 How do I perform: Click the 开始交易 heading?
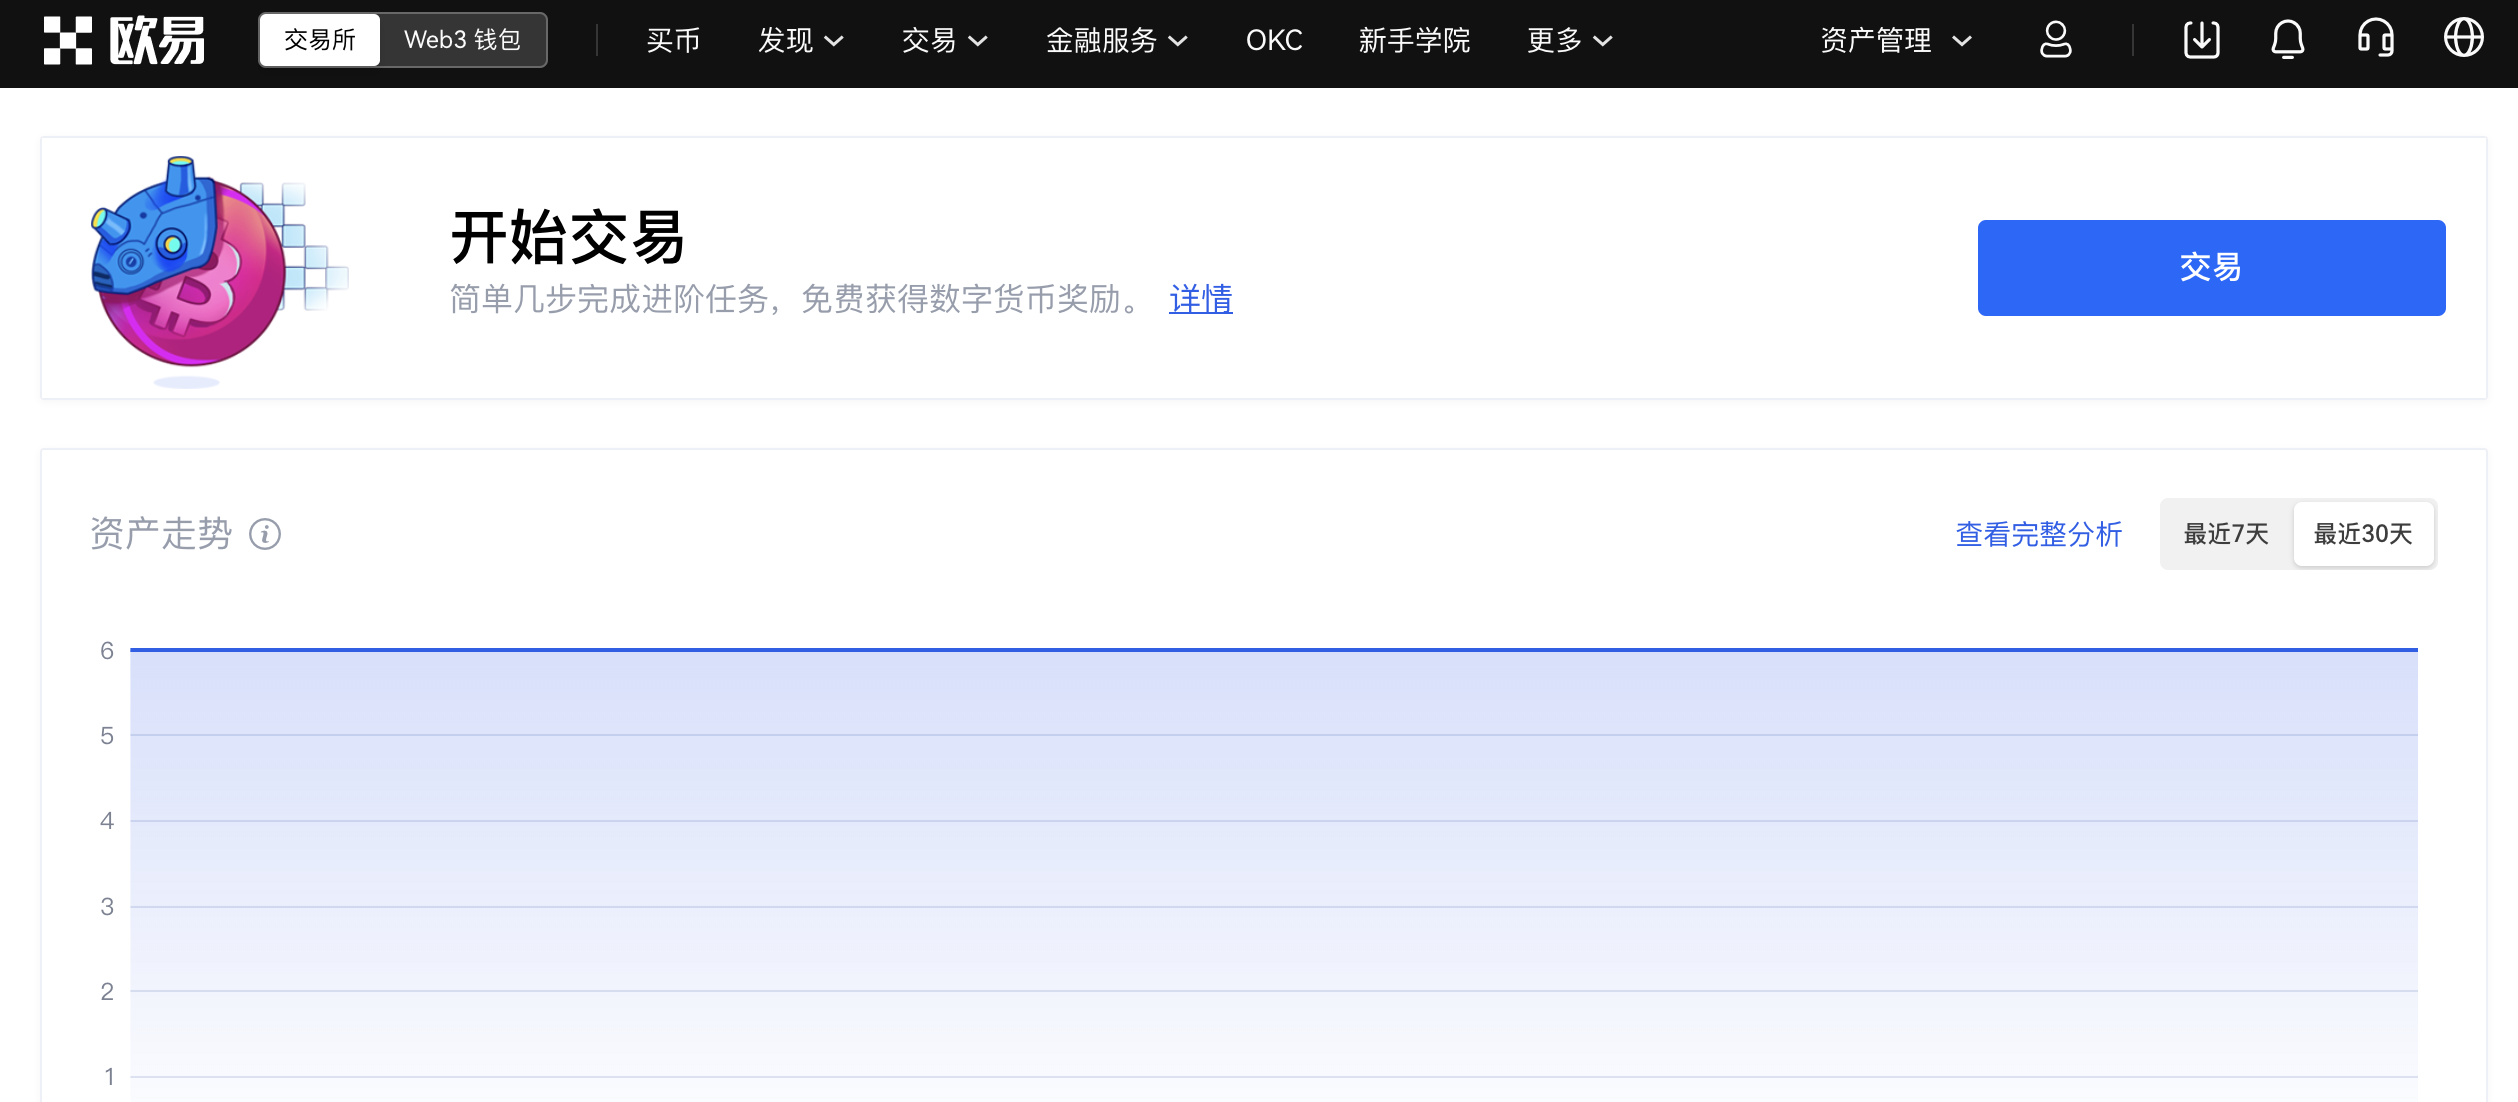pyautogui.click(x=568, y=238)
